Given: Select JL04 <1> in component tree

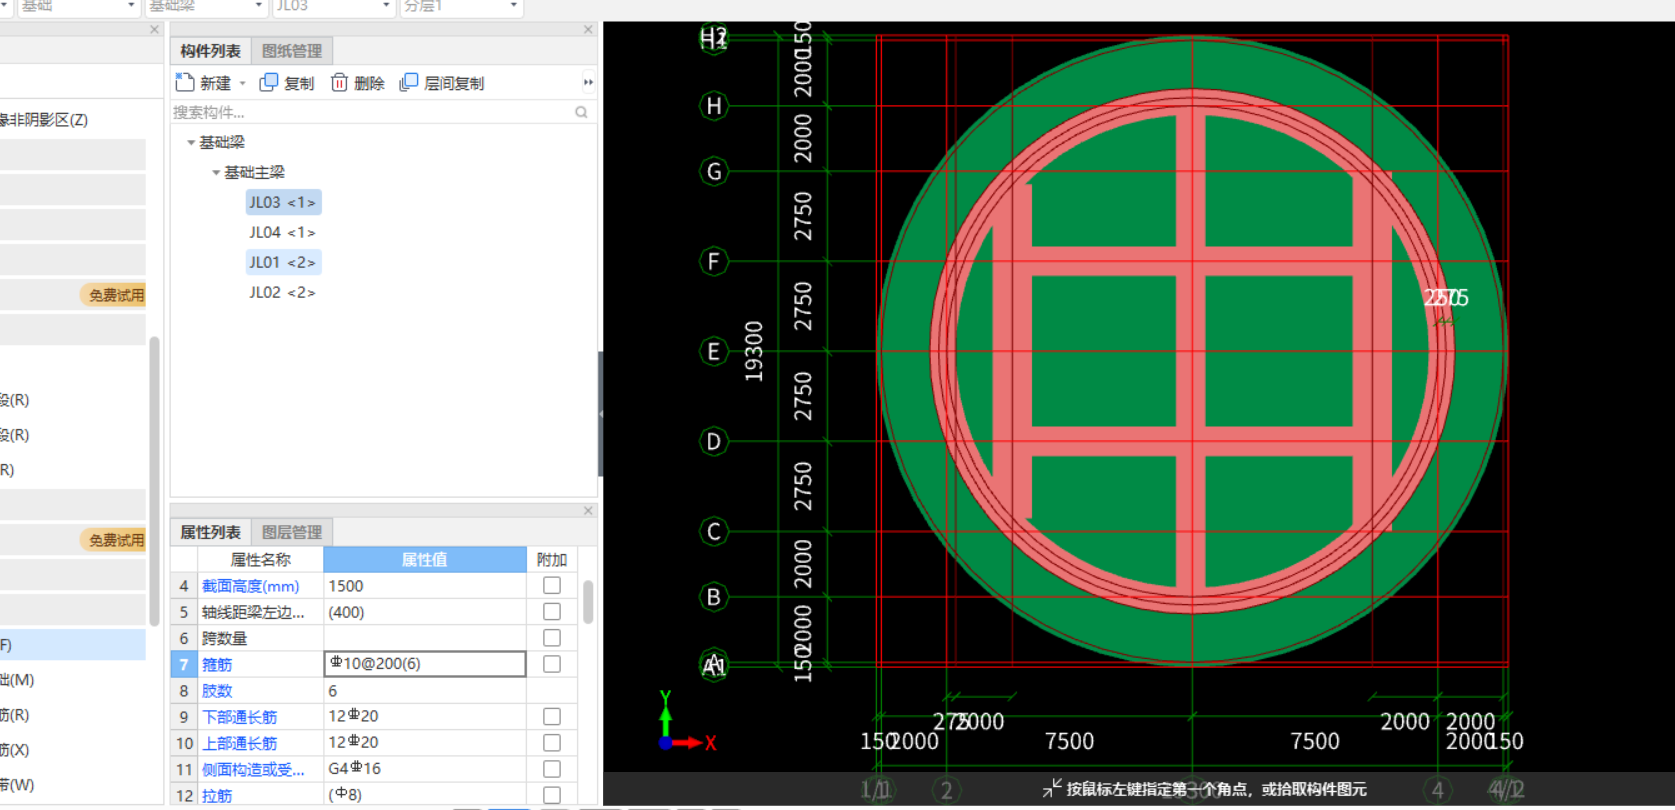Looking at the screenshot, I should 283,232.
